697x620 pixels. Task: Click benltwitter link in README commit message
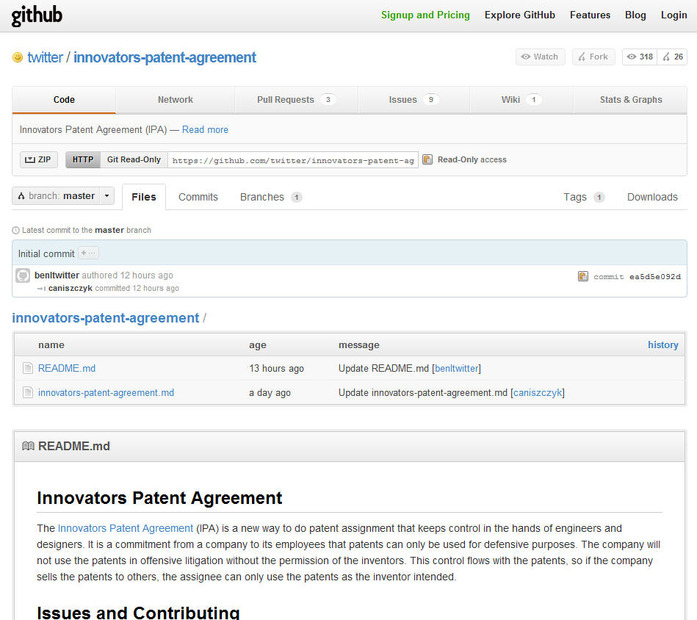pyautogui.click(x=457, y=368)
